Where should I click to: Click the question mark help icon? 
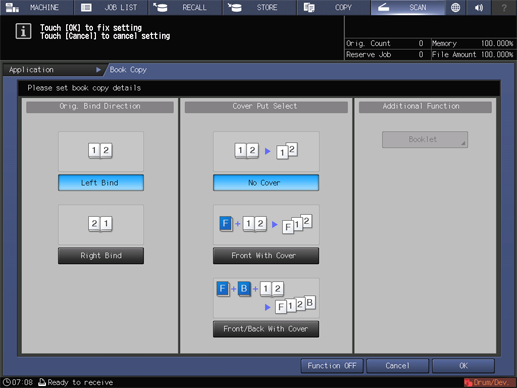(x=504, y=7)
